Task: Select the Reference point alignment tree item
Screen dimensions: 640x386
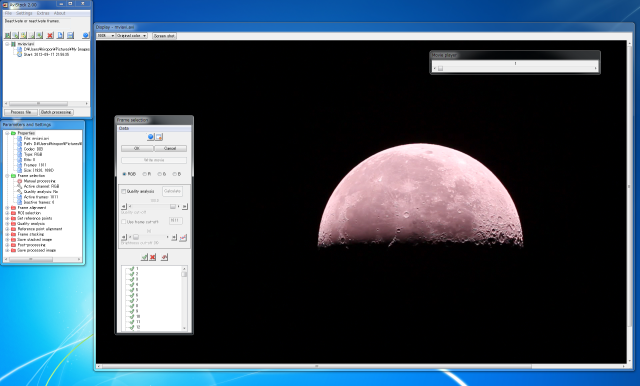Action: point(40,229)
